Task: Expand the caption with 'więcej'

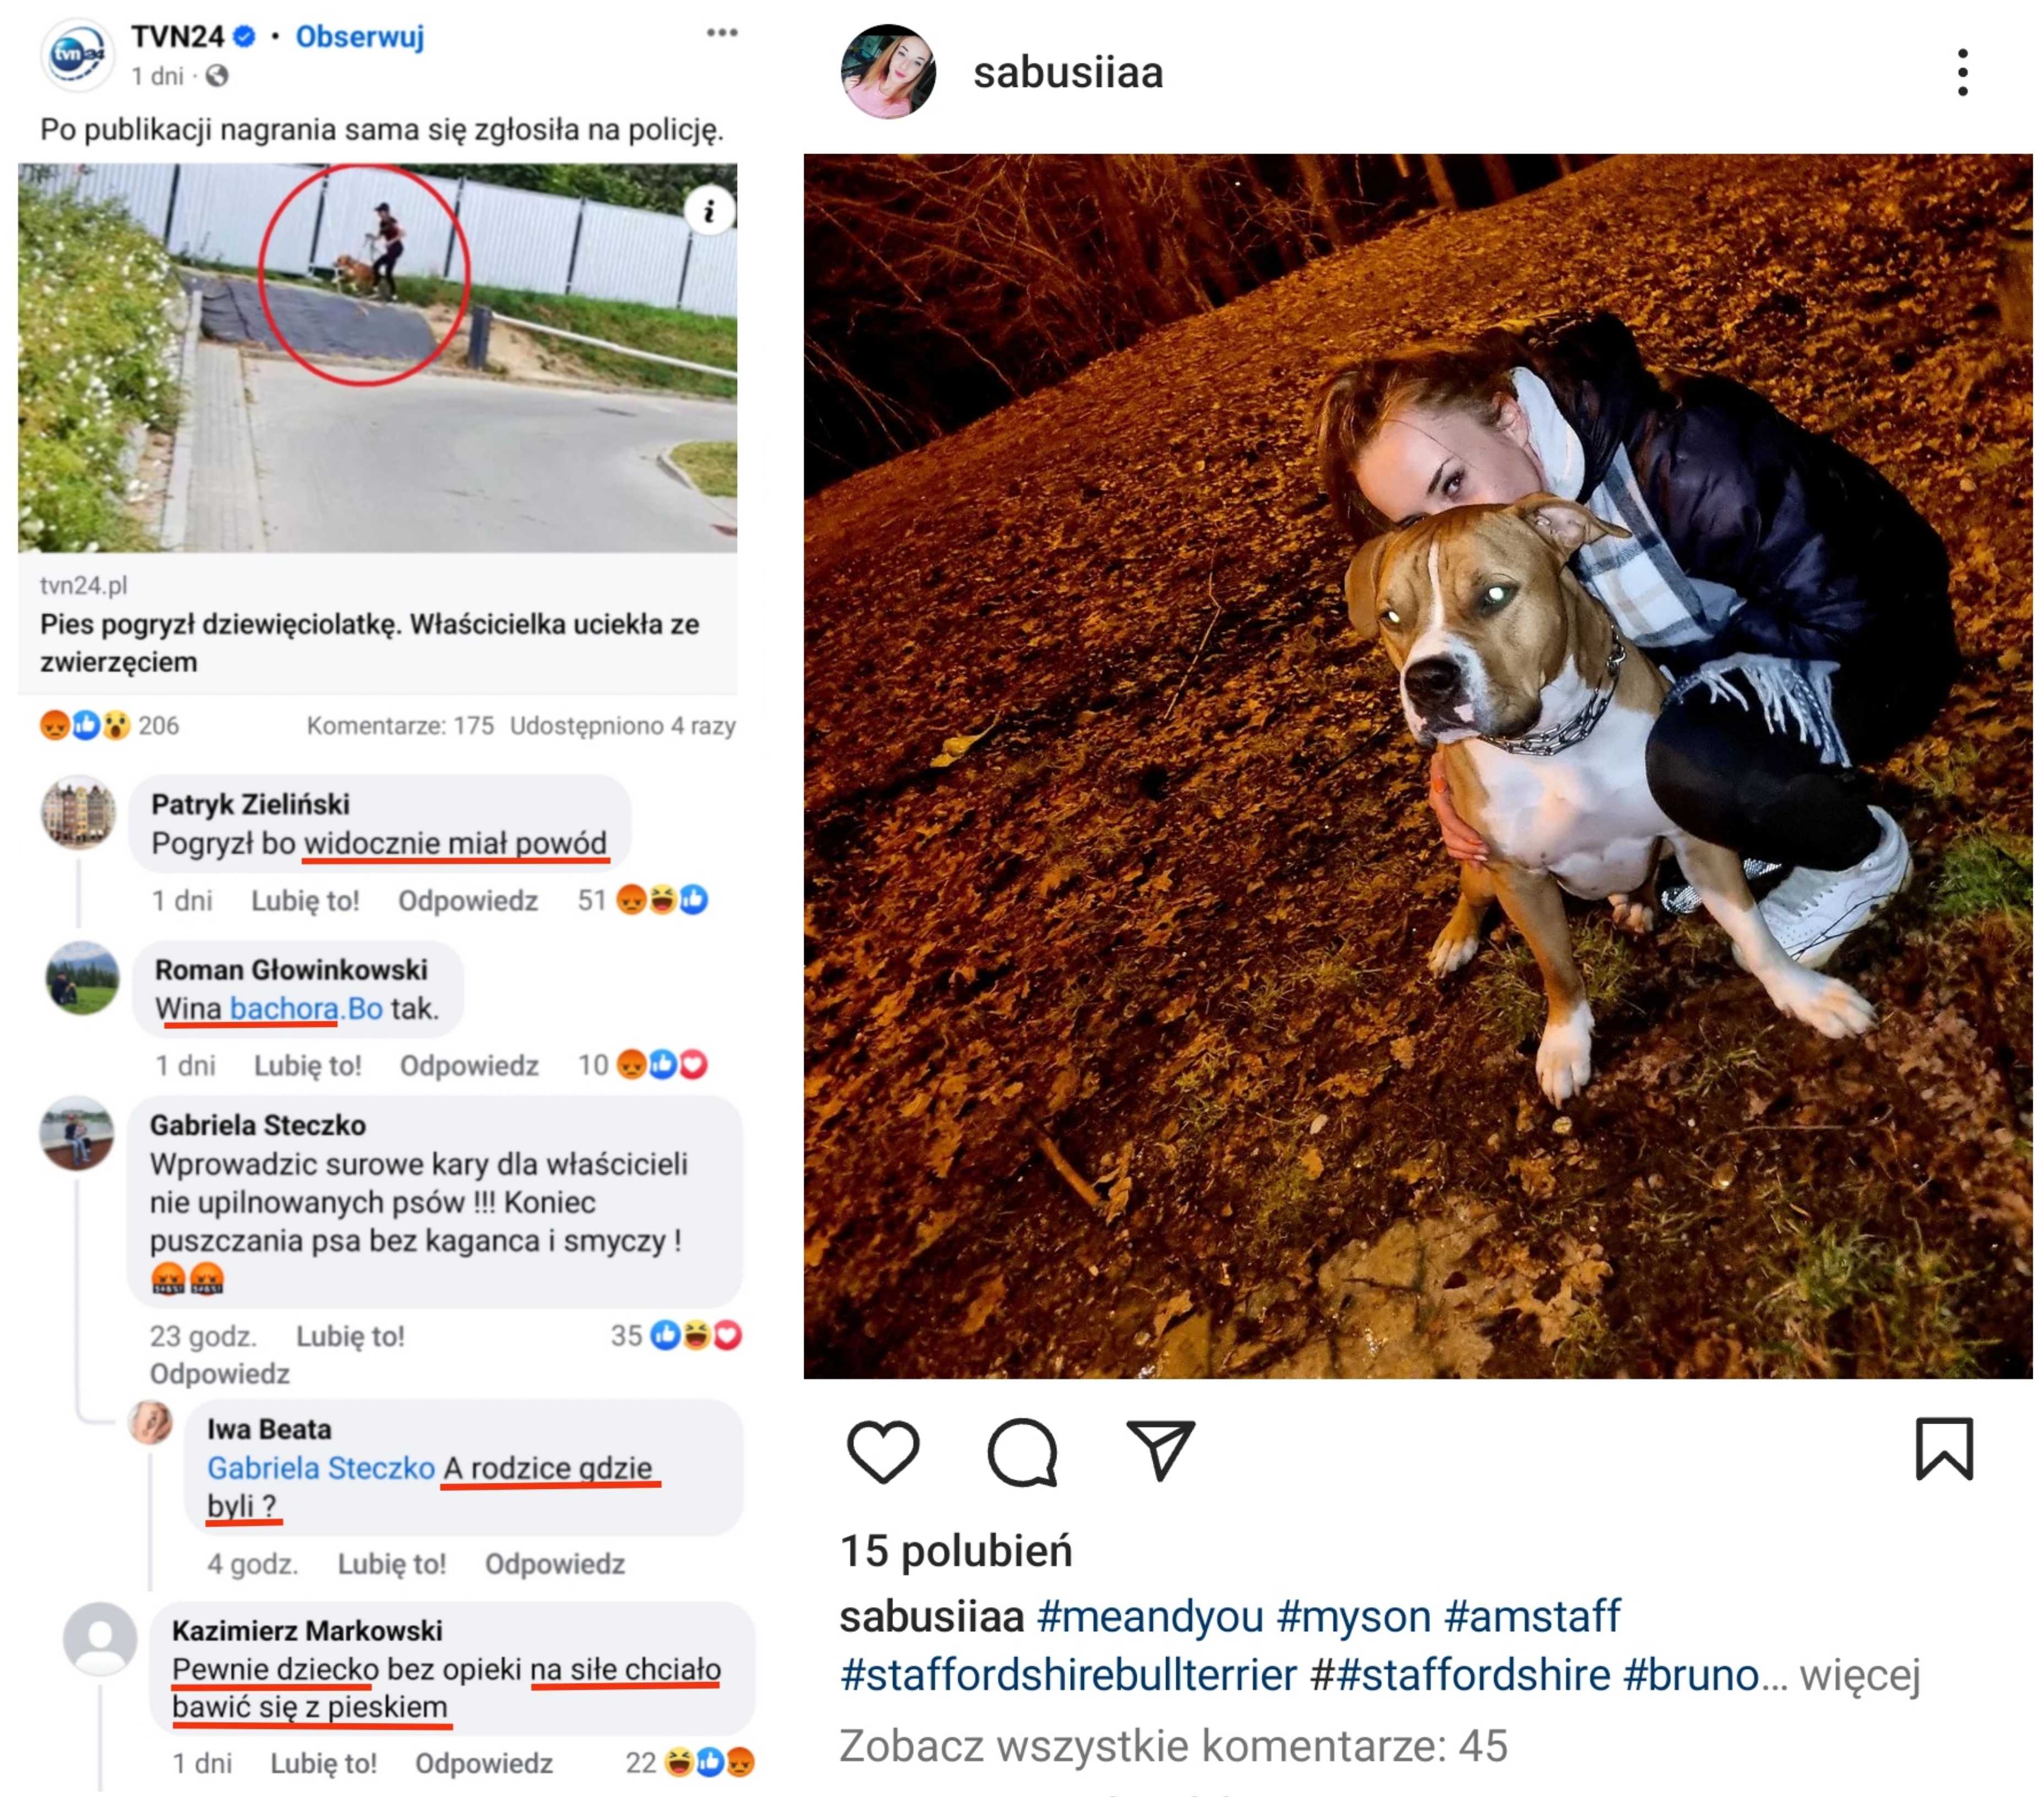Action: 1860,1674
